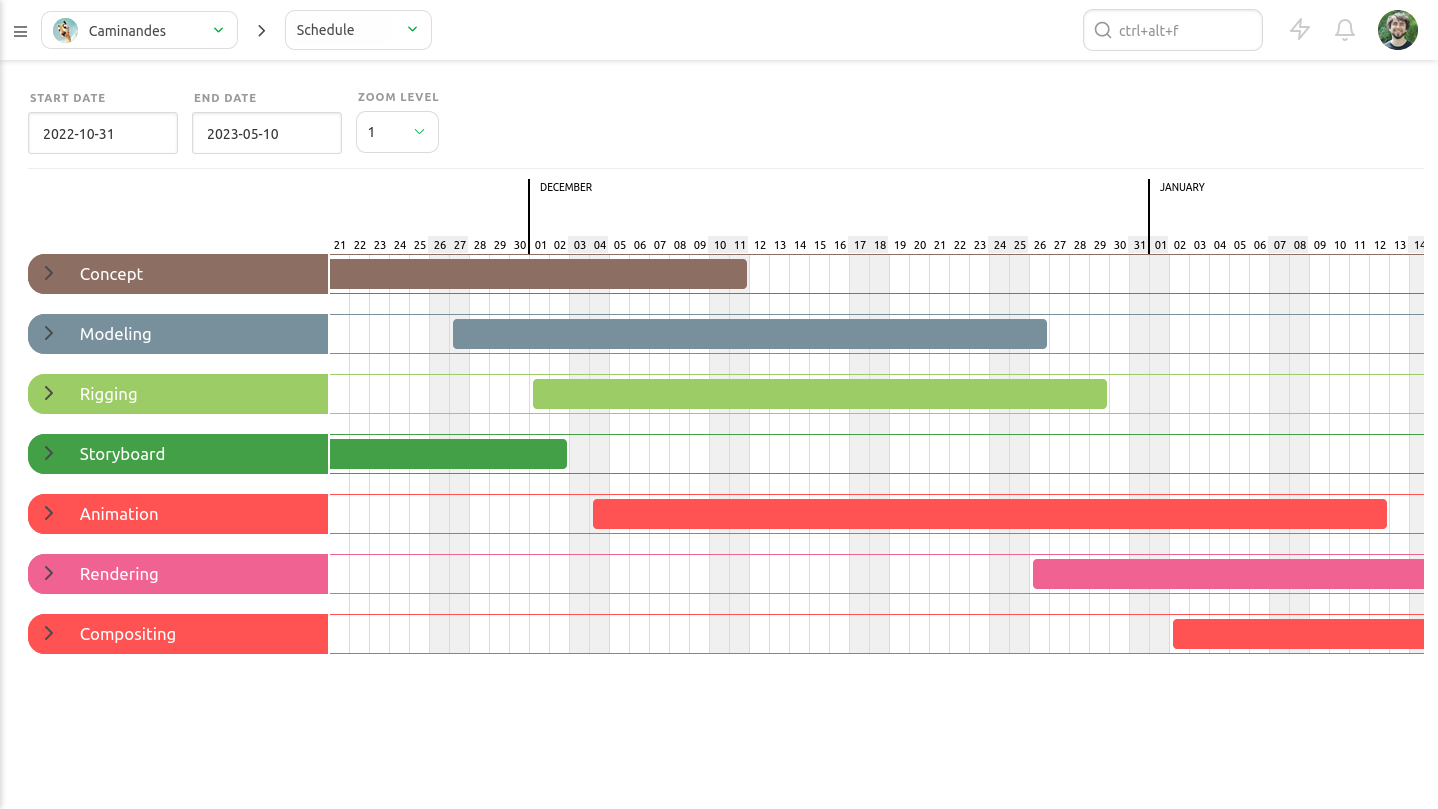1438x809 pixels.
Task: Click the End Date input field
Action: coord(267,133)
